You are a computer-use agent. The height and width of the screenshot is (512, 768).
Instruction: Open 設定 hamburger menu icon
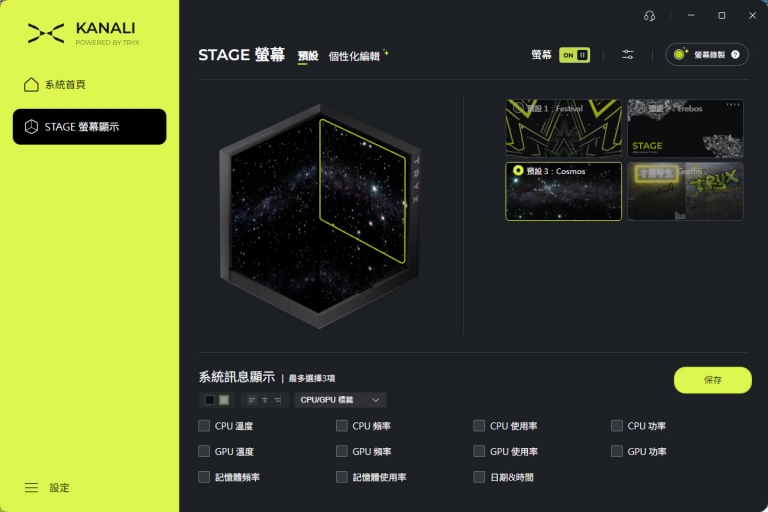click(31, 488)
